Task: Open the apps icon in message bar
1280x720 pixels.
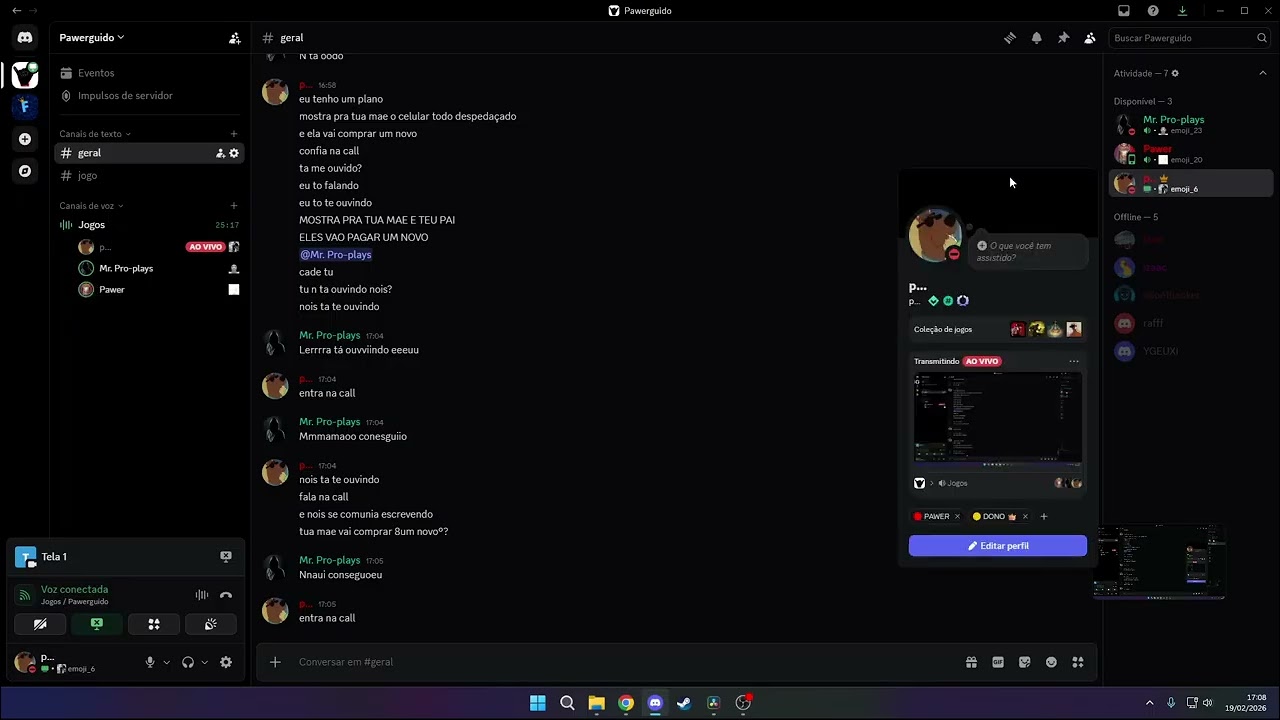Action: 1078,662
